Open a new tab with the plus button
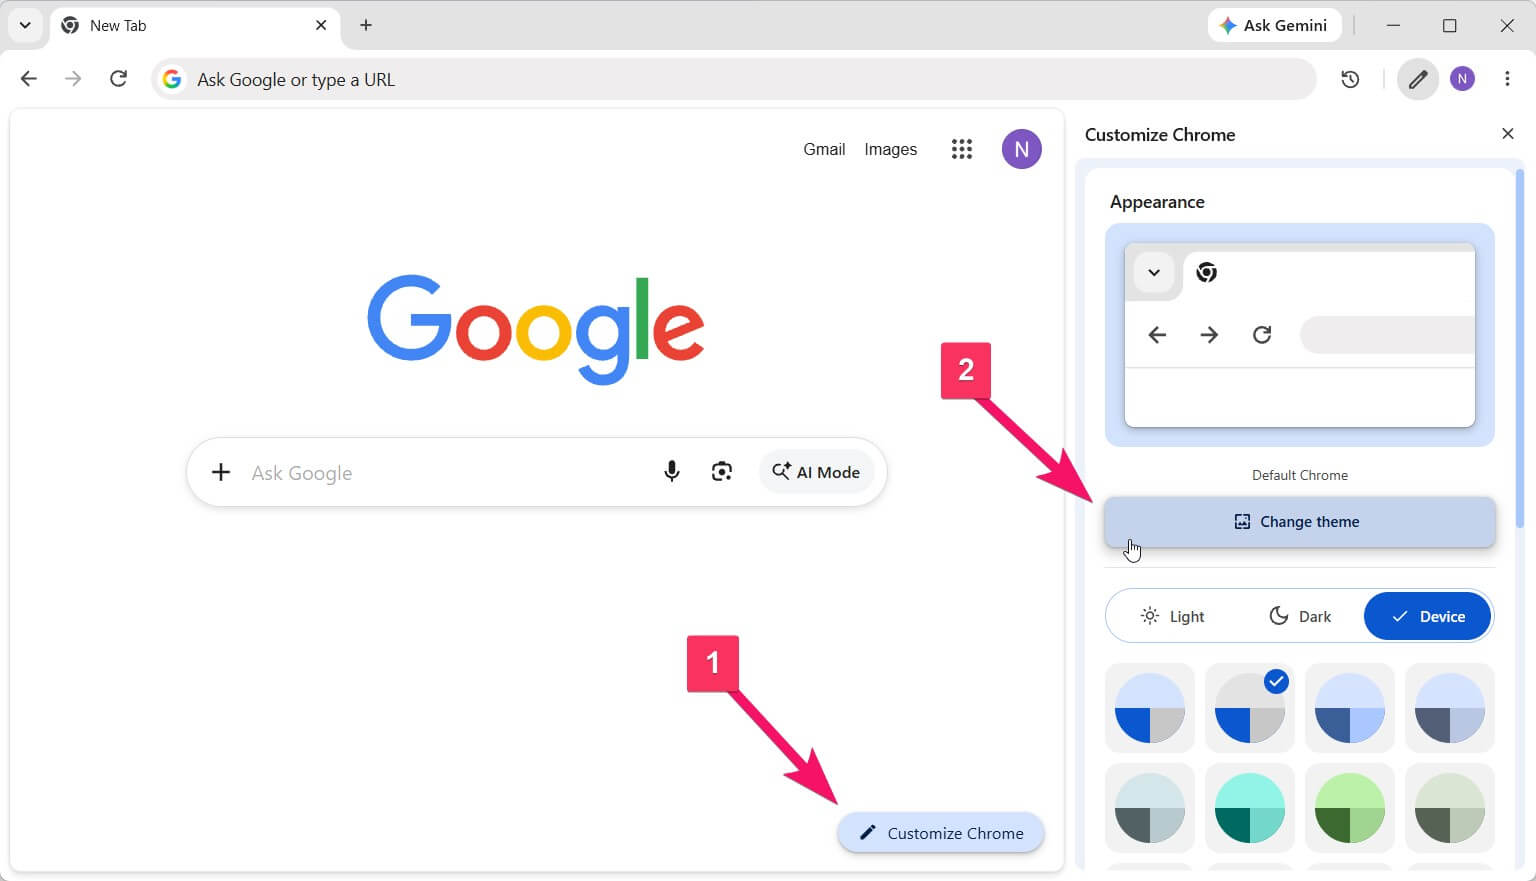The image size is (1536, 881). point(366,25)
